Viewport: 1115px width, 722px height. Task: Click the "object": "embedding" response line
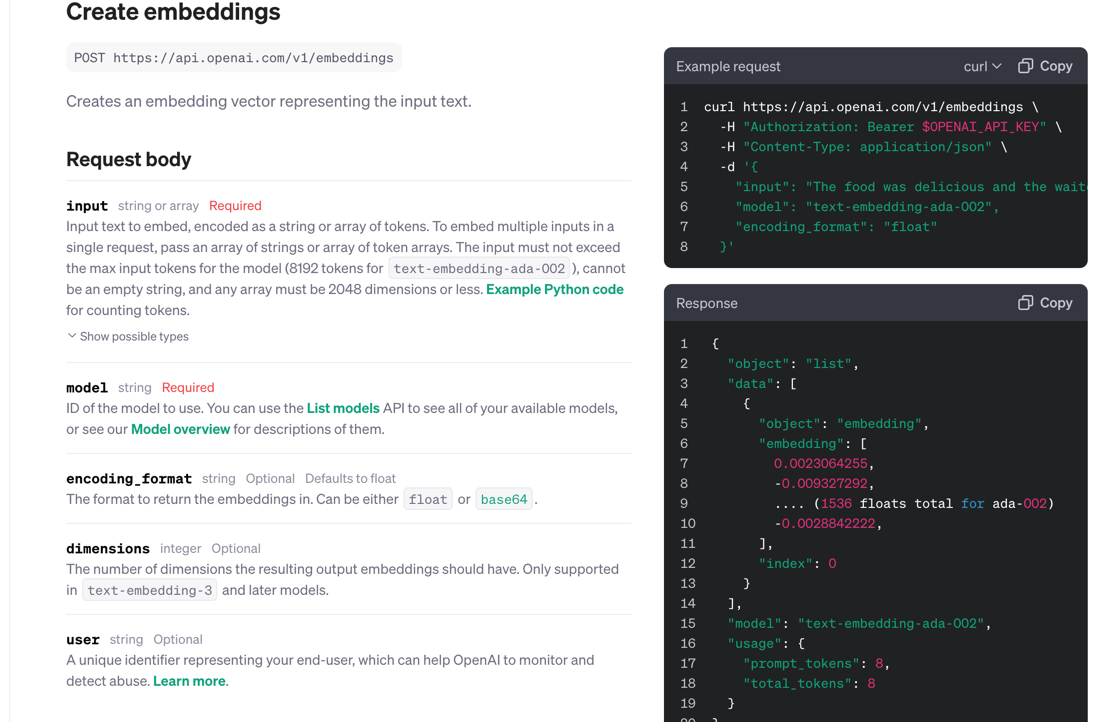843,424
